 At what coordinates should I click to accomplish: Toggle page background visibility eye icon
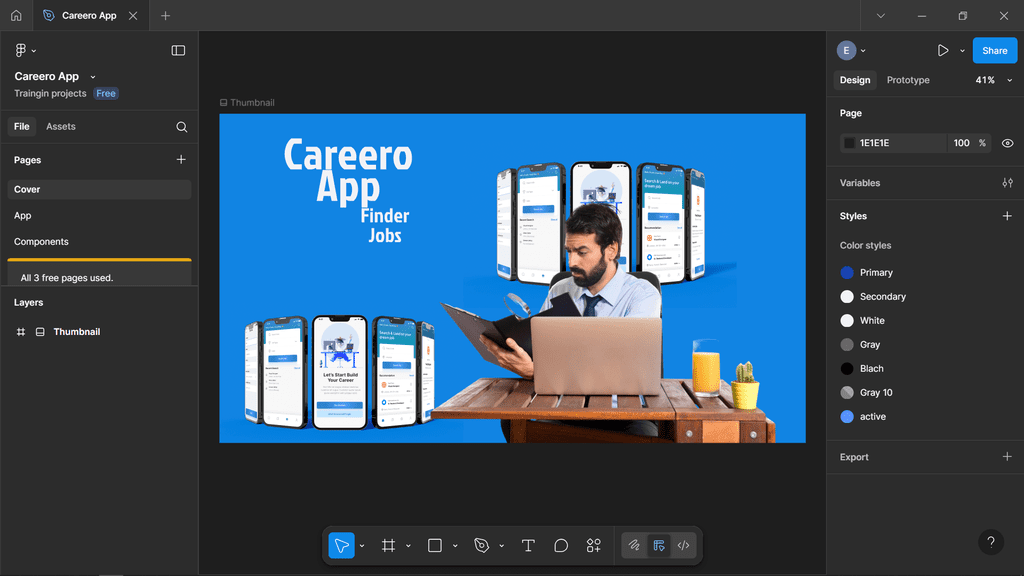point(1008,143)
